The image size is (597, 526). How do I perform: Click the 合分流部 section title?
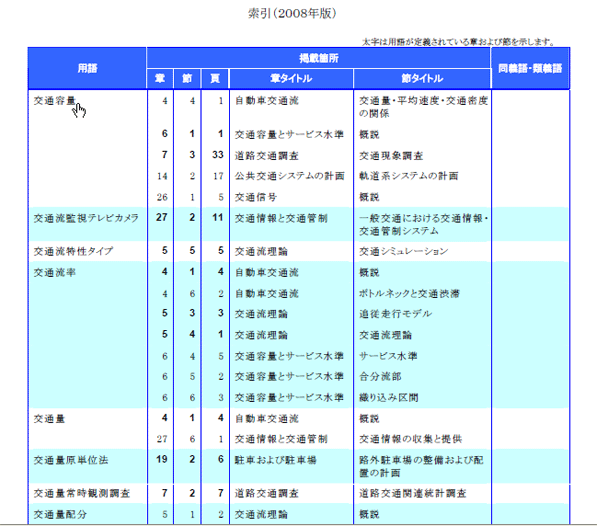(x=380, y=376)
